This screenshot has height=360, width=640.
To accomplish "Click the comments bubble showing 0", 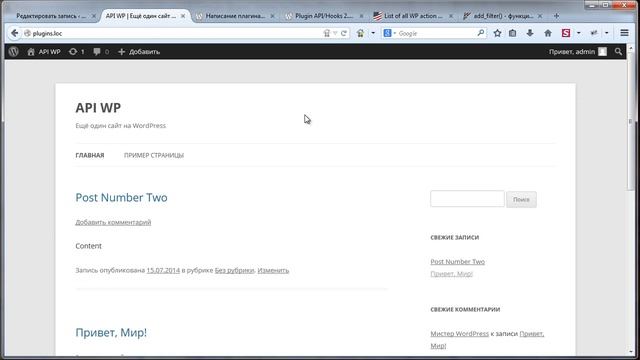I will coord(101,51).
